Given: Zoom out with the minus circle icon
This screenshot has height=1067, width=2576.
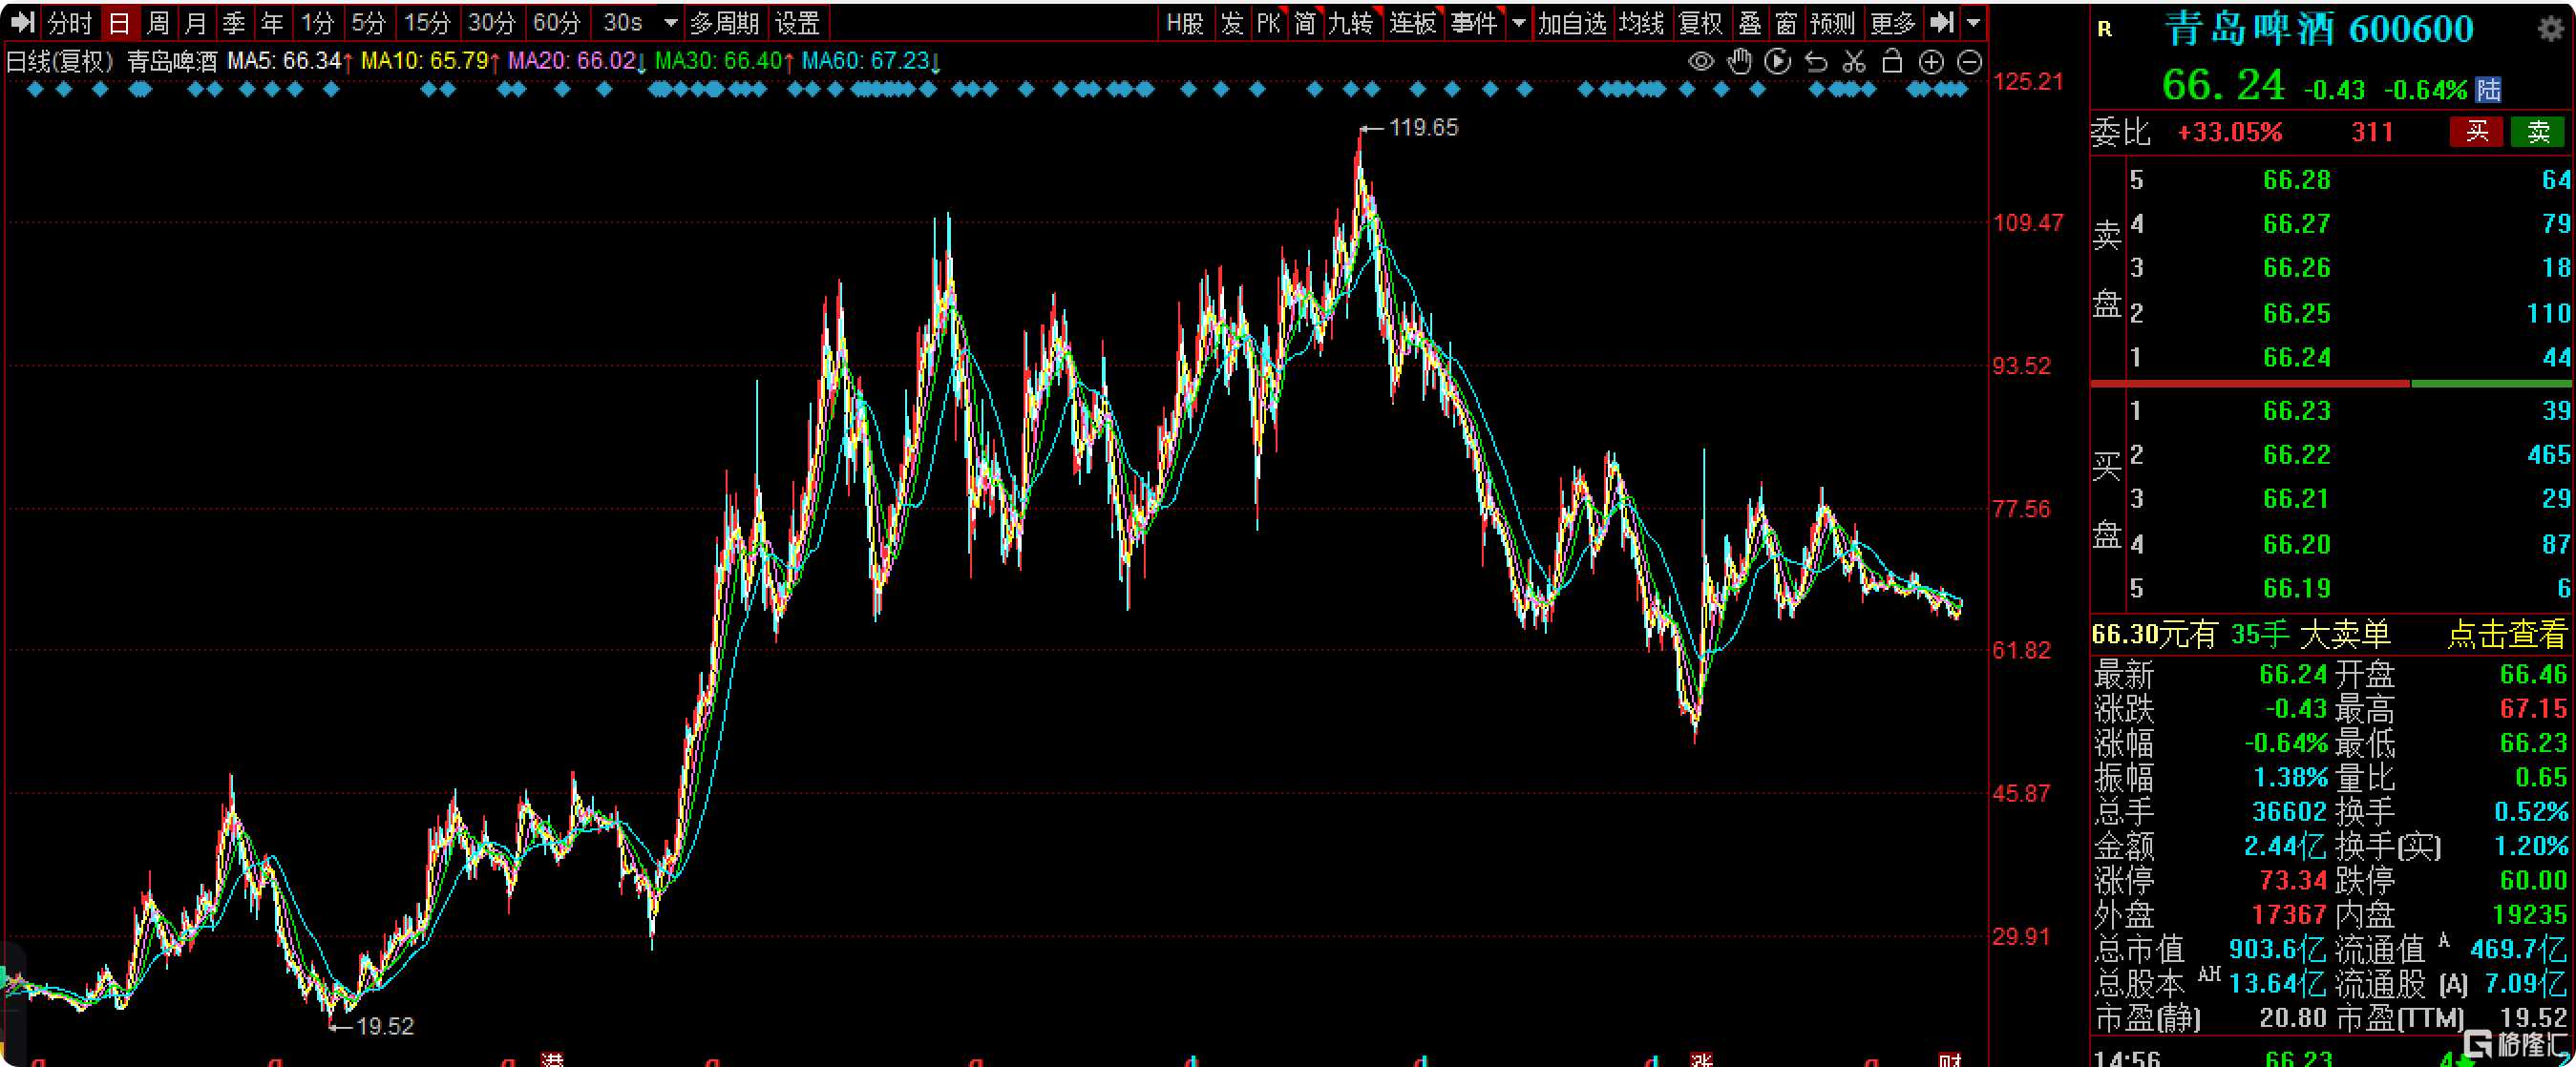Looking at the screenshot, I should pyautogui.click(x=1968, y=62).
